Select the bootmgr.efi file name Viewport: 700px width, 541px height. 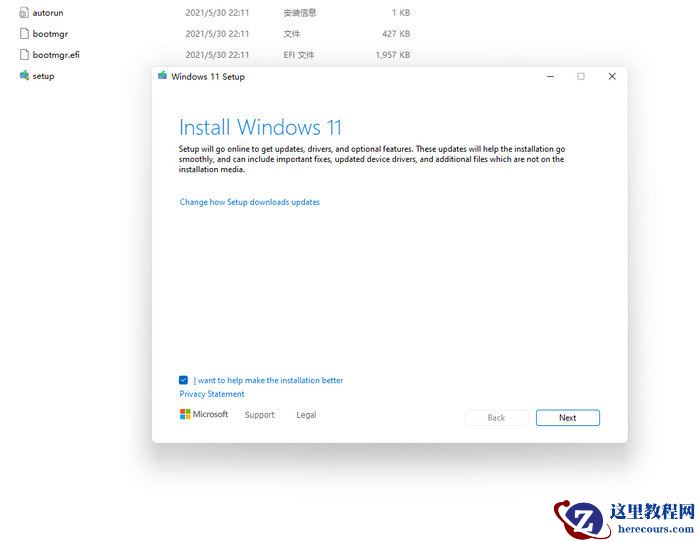click(56, 55)
